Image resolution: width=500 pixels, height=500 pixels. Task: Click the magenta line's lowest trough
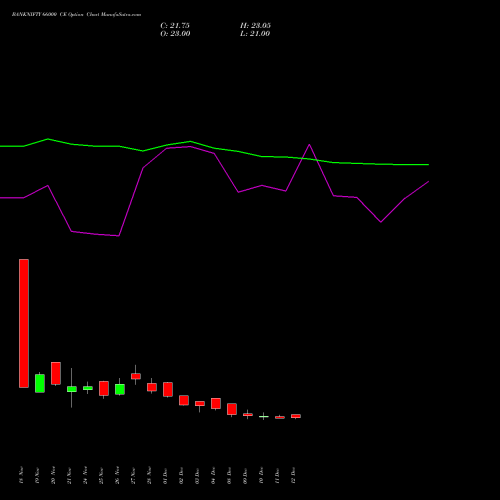point(119,236)
